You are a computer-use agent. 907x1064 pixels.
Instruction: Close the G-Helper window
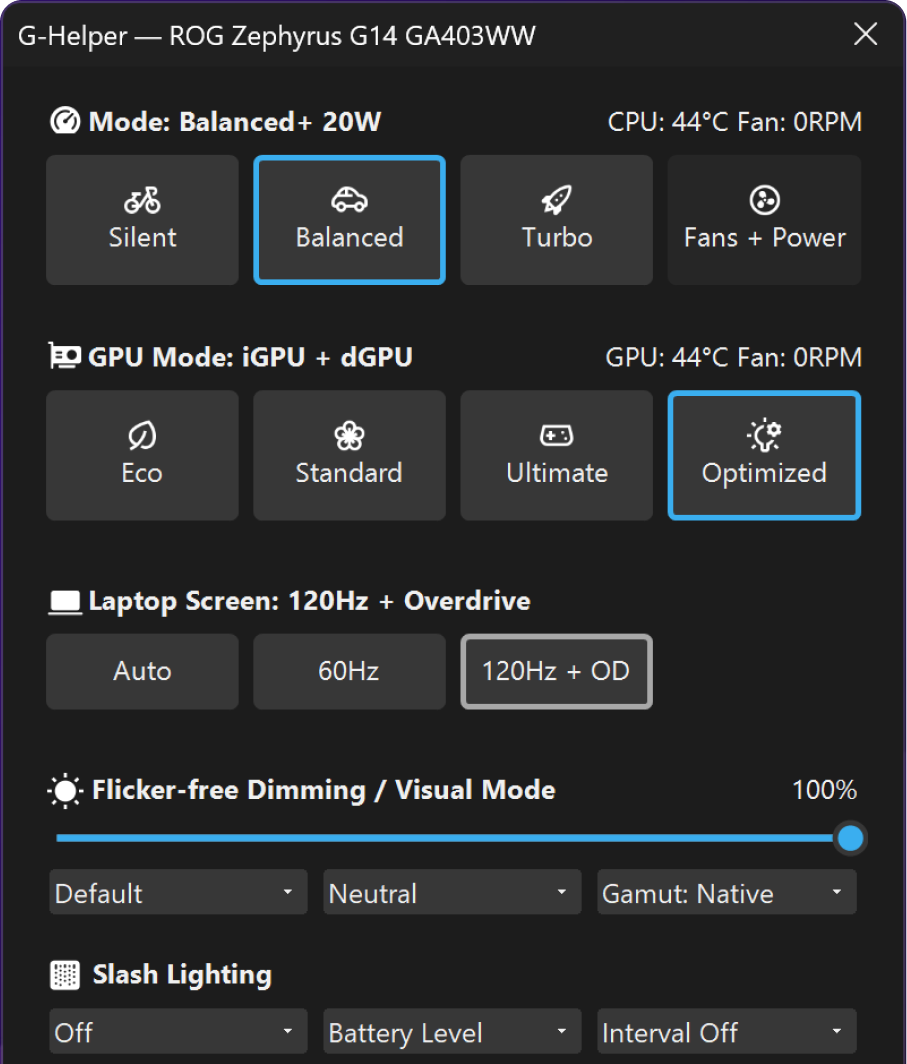click(x=866, y=34)
